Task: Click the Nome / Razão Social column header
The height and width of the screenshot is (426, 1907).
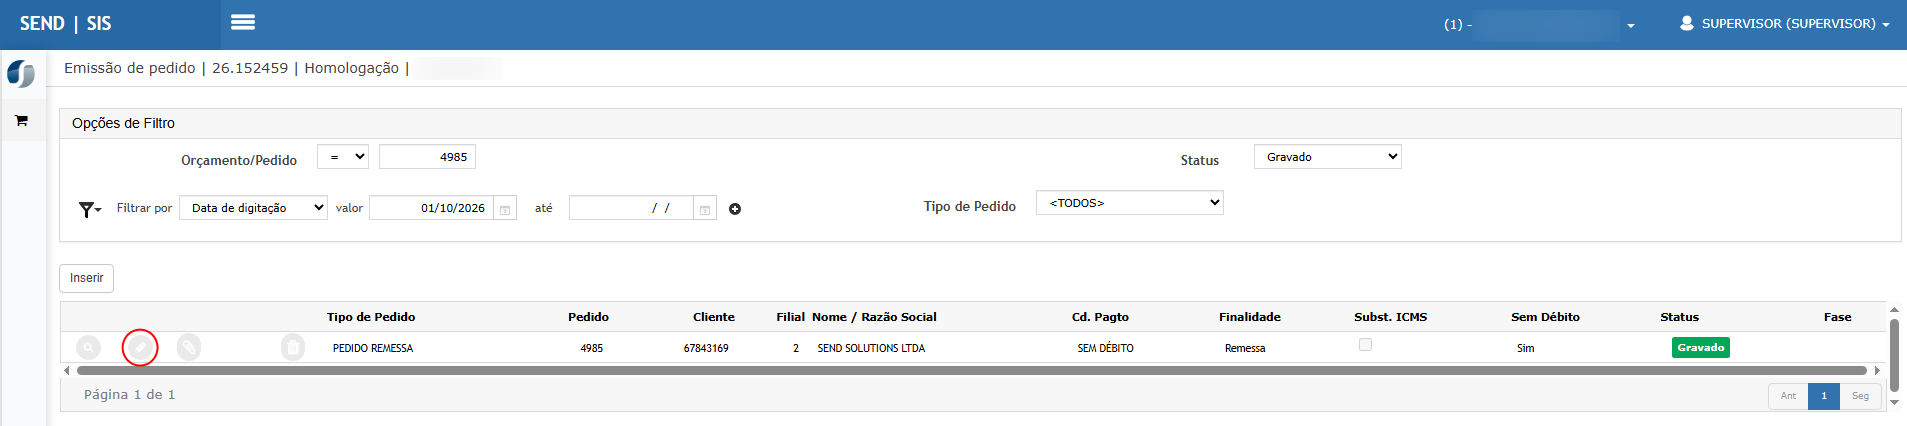Action: point(874,317)
